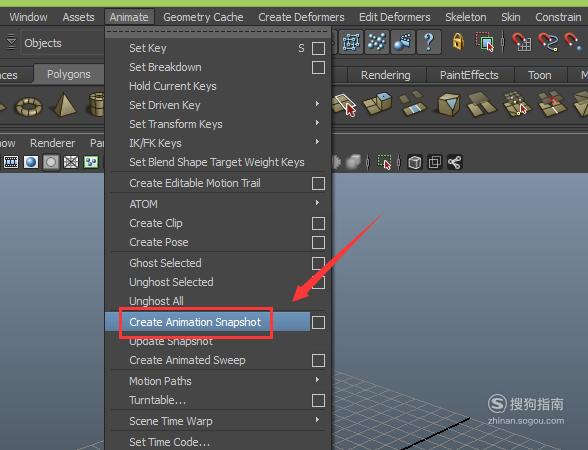
Task: Expand Scene Time Warp submenu
Action: click(x=317, y=419)
